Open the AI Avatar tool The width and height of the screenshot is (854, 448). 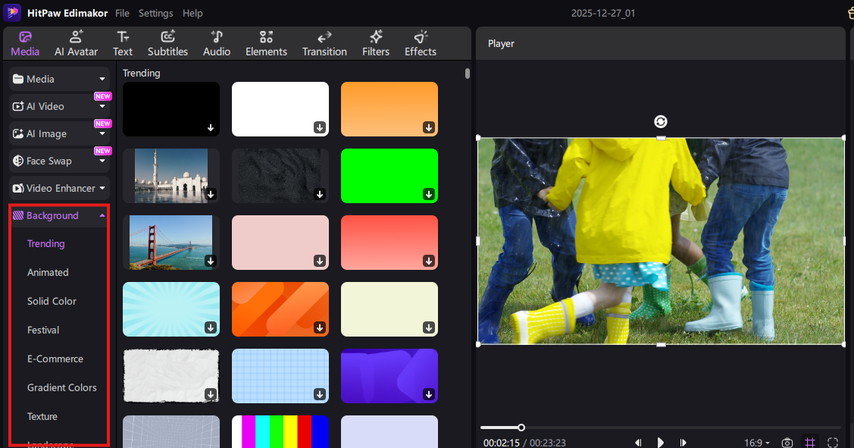click(x=76, y=44)
